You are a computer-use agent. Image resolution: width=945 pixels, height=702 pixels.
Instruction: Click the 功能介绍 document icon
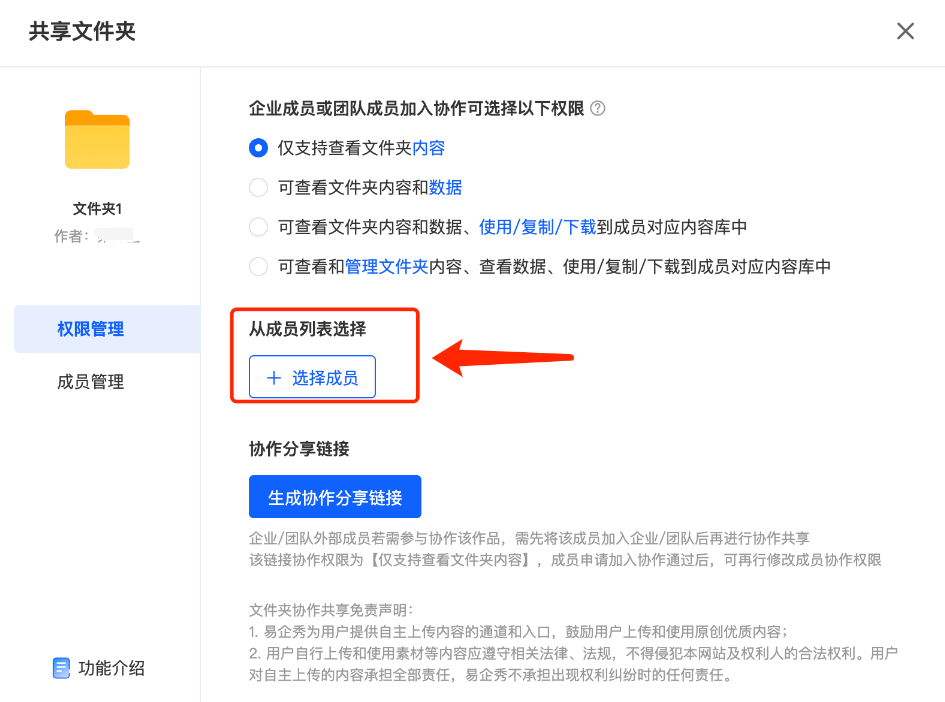(x=61, y=668)
